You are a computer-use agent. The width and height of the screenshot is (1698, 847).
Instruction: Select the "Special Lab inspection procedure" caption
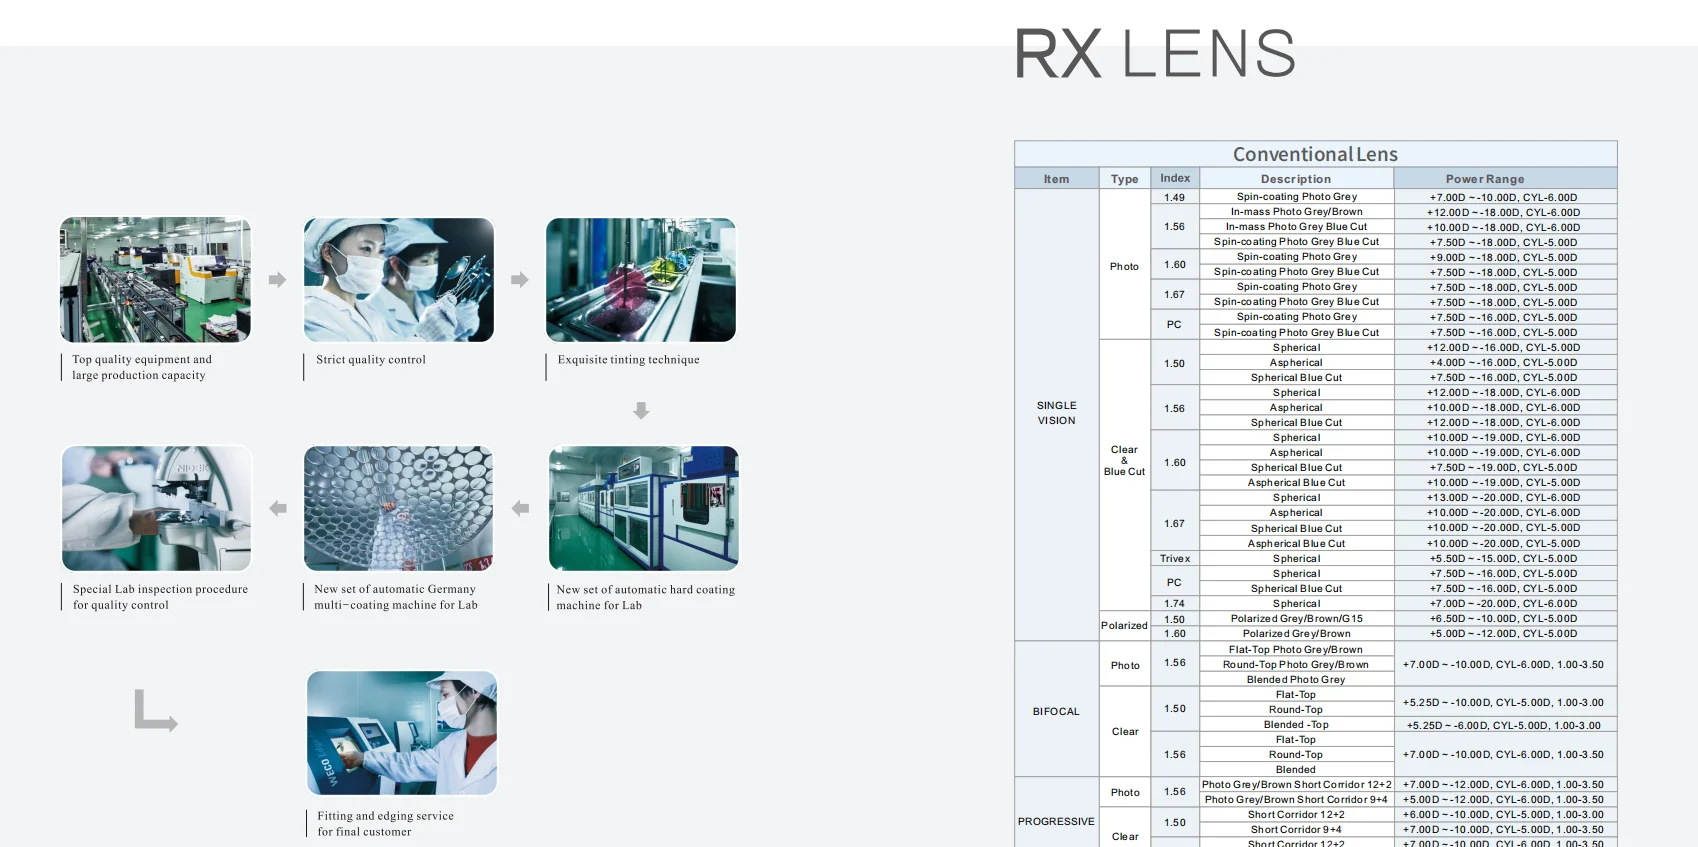[160, 597]
